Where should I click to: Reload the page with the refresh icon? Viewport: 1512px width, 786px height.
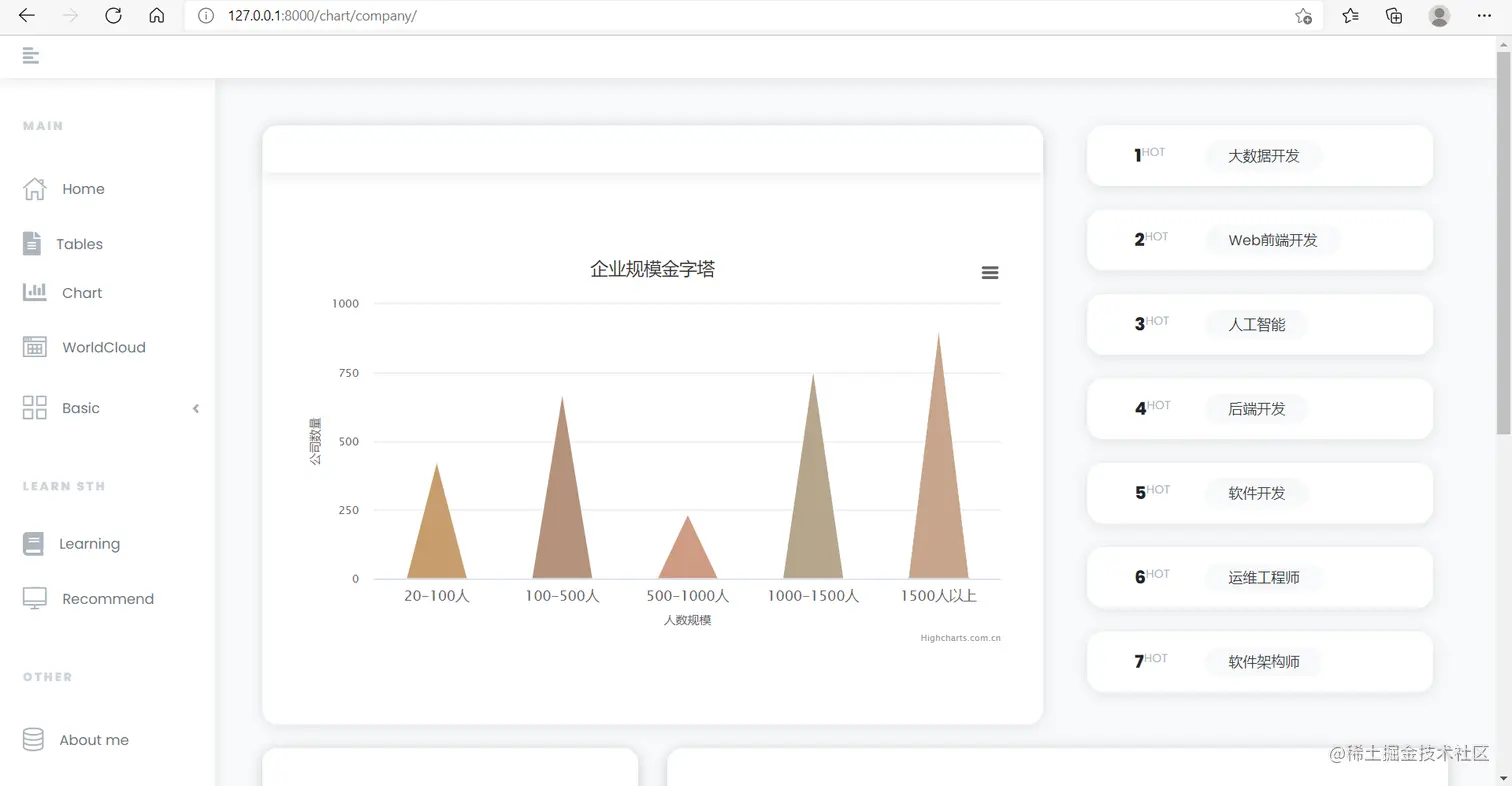pos(113,16)
